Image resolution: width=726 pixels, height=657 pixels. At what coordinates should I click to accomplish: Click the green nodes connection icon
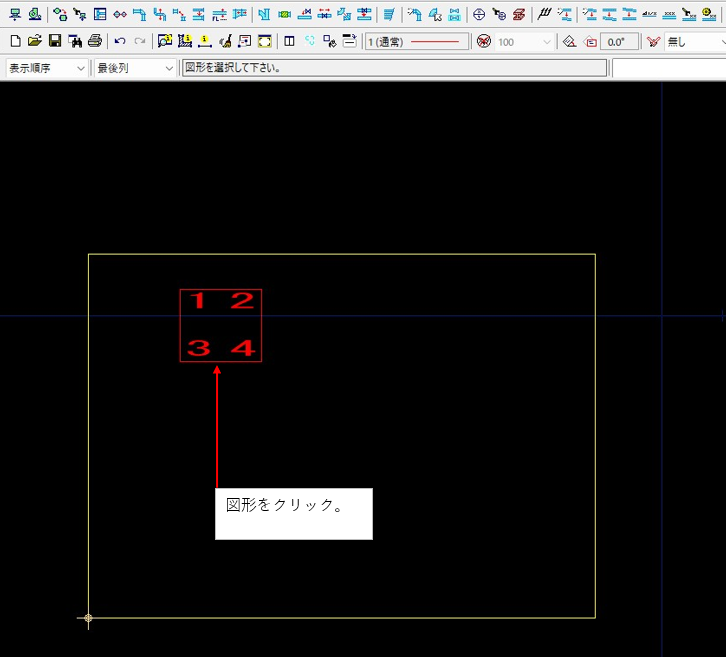(x=60, y=15)
